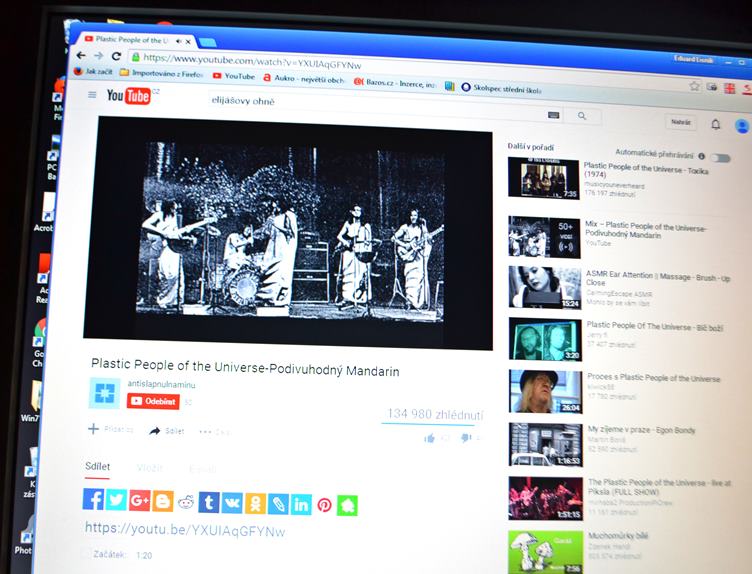This screenshot has height=574, width=752.
Task: Open the YouTube bookmark in bookmarks bar
Action: [x=234, y=76]
